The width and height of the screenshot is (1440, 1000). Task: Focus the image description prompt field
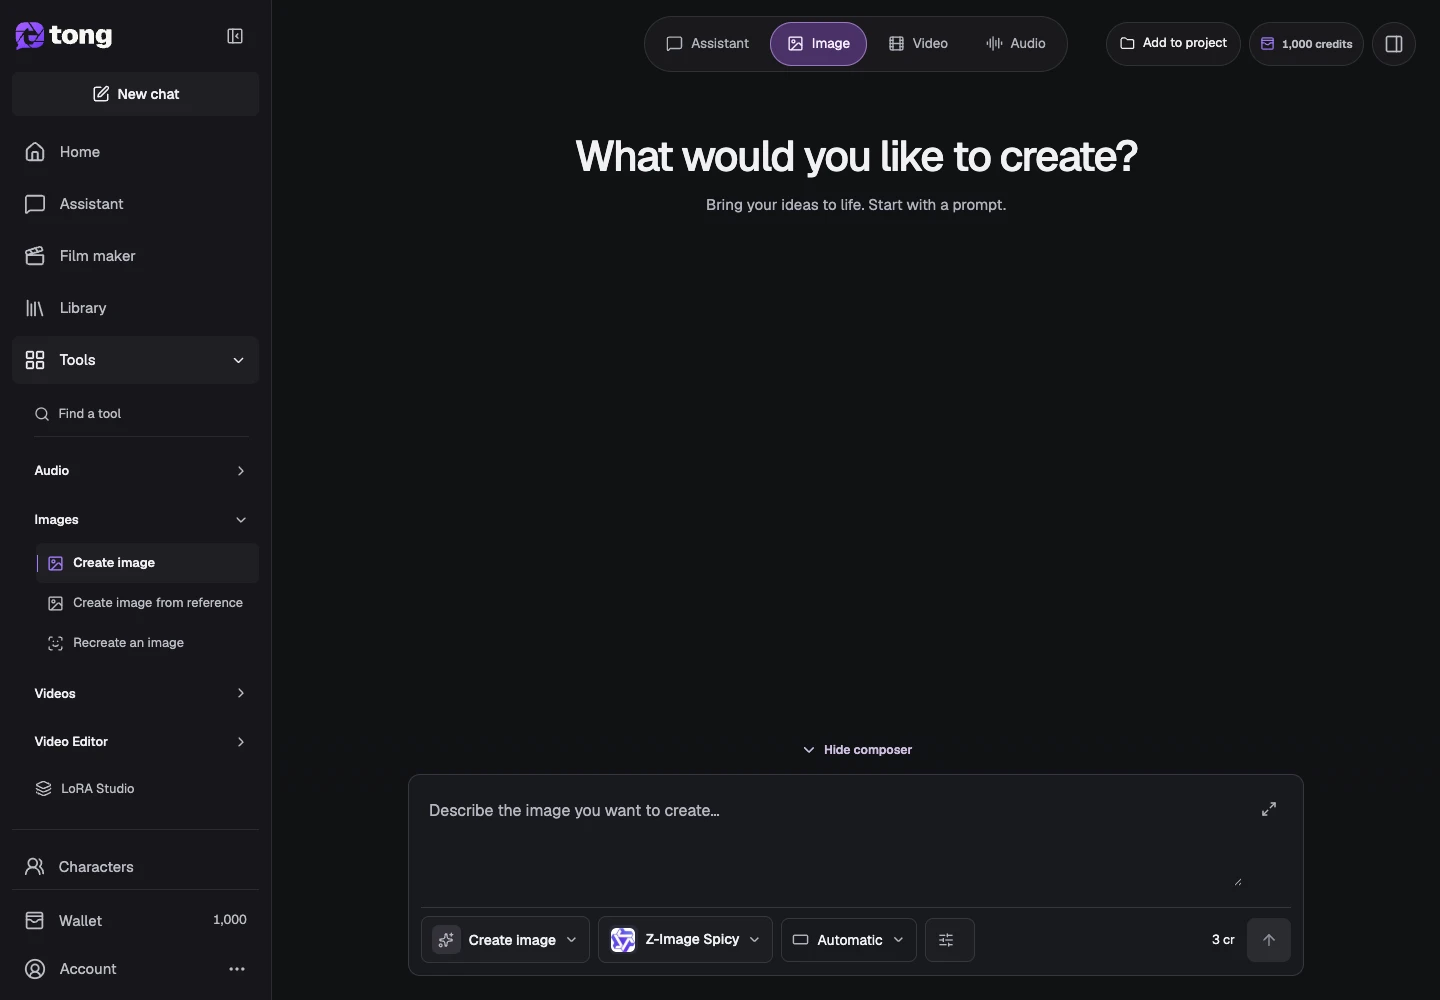(x=835, y=840)
